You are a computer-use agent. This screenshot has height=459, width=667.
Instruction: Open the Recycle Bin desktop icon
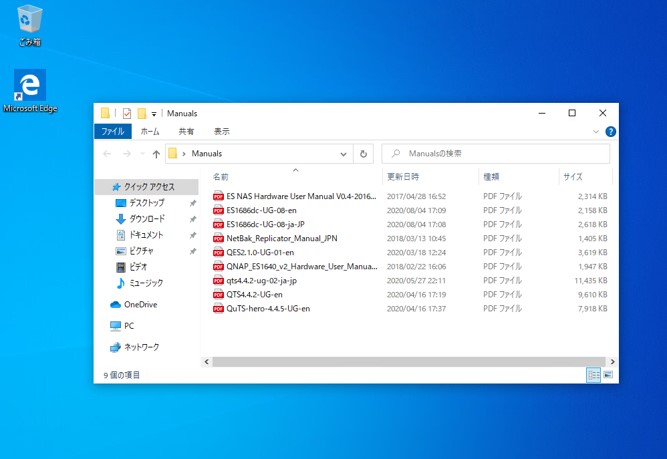pyautogui.click(x=30, y=22)
